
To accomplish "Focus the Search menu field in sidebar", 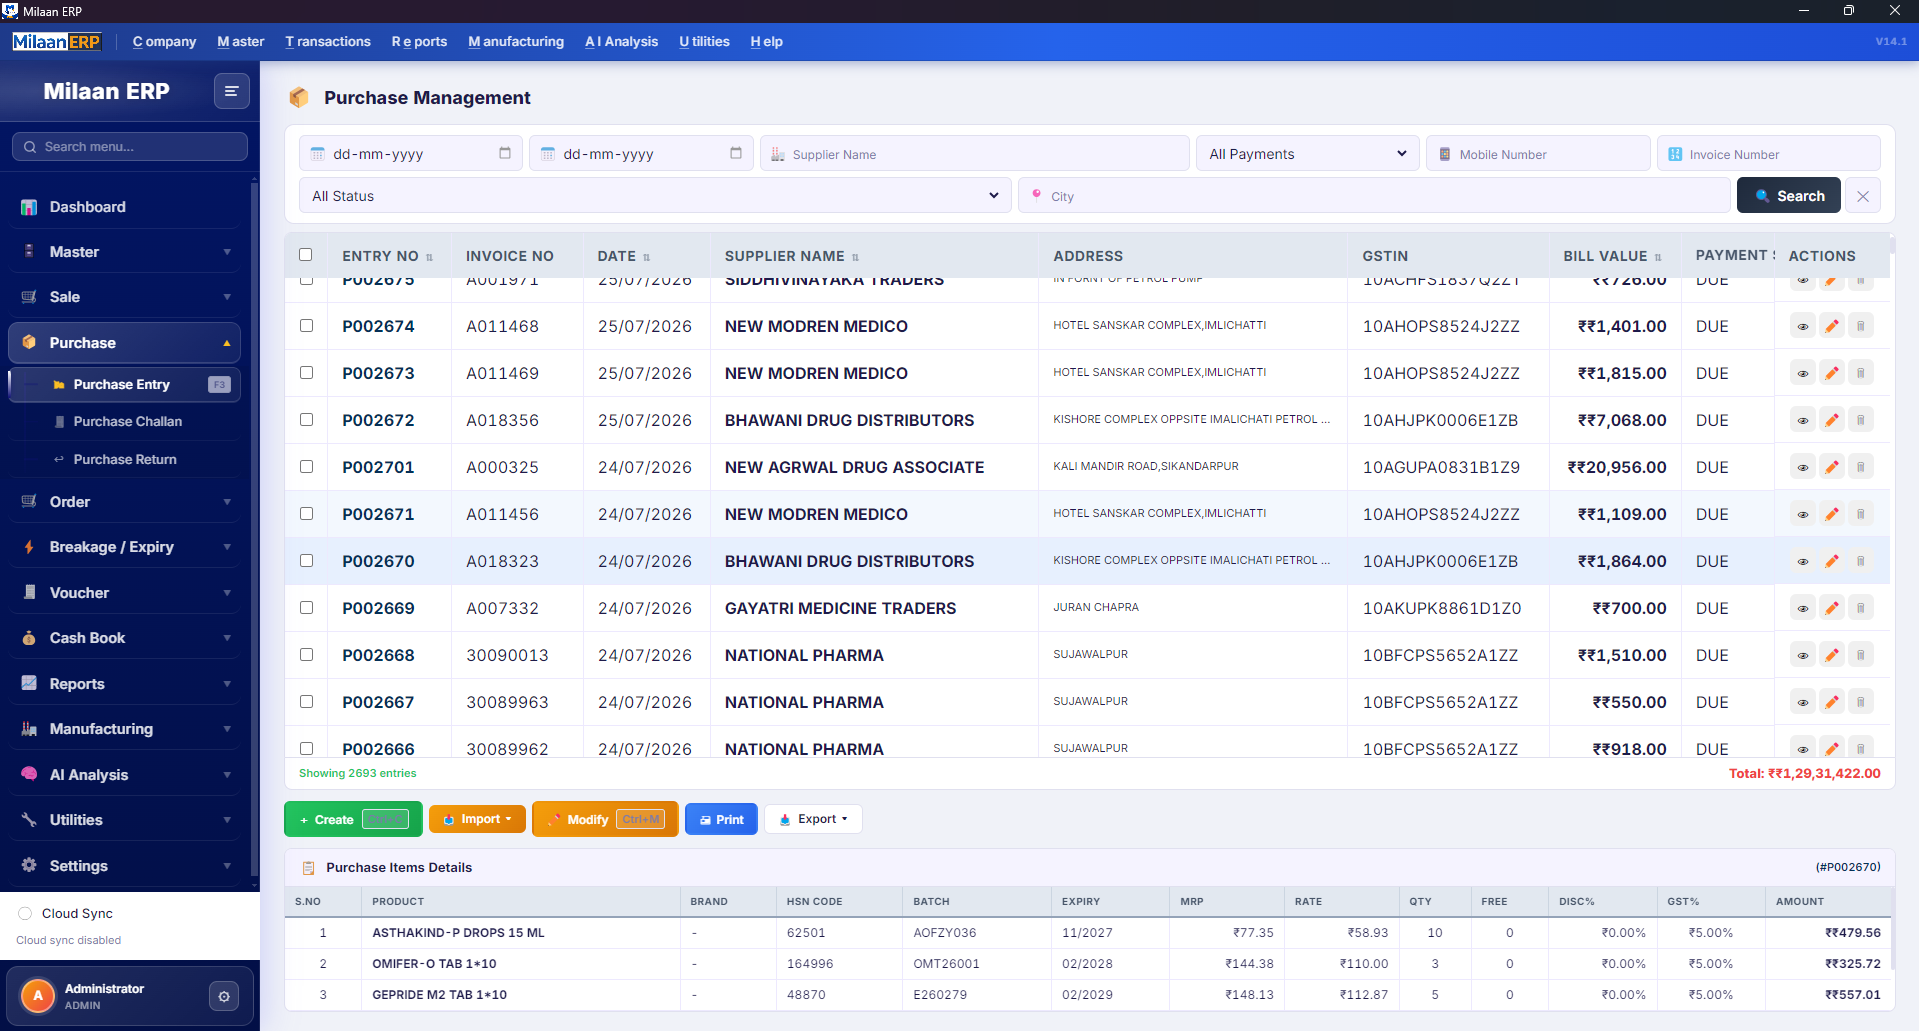I will point(130,147).
